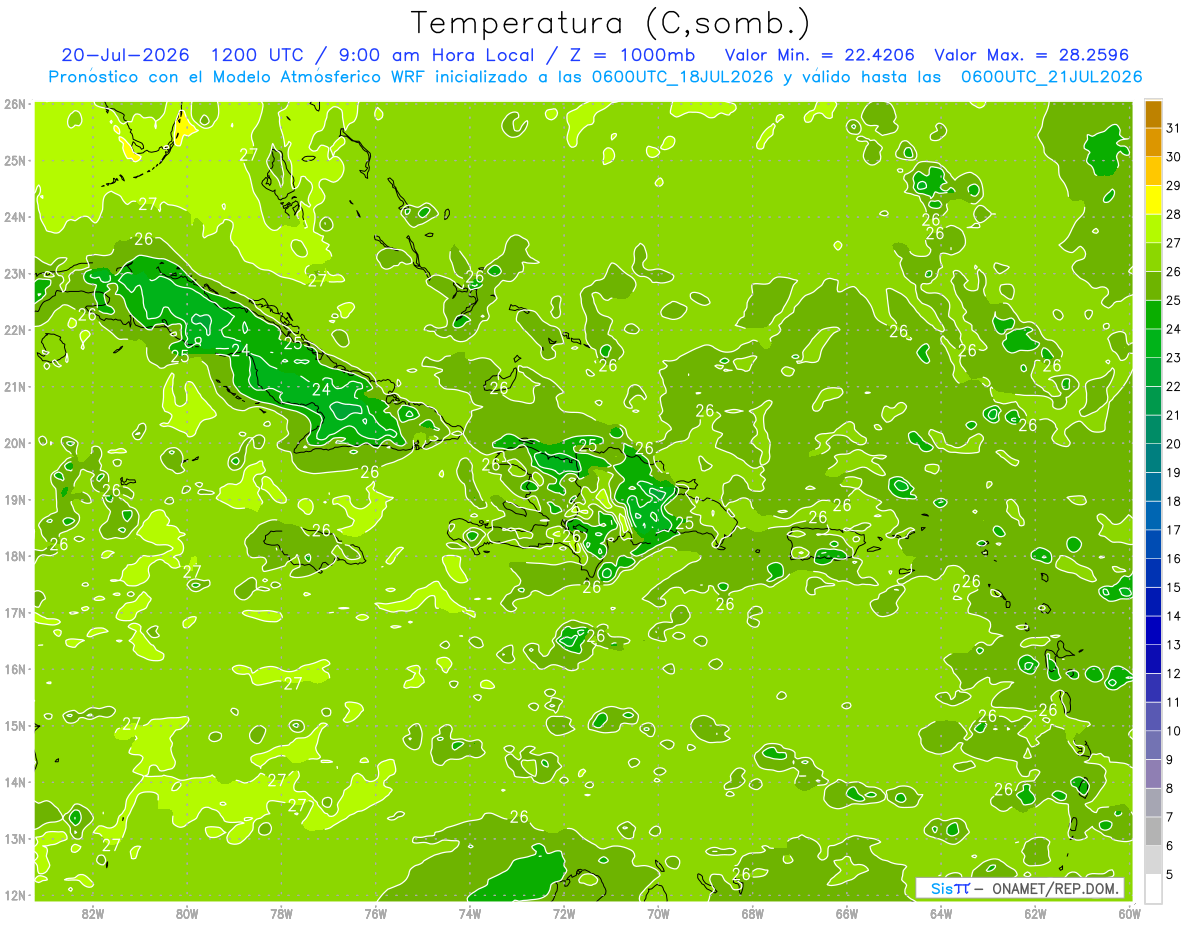Click the "78W" longitude axis label
Screen dimensions: 1200x927
pyautogui.click(x=281, y=913)
